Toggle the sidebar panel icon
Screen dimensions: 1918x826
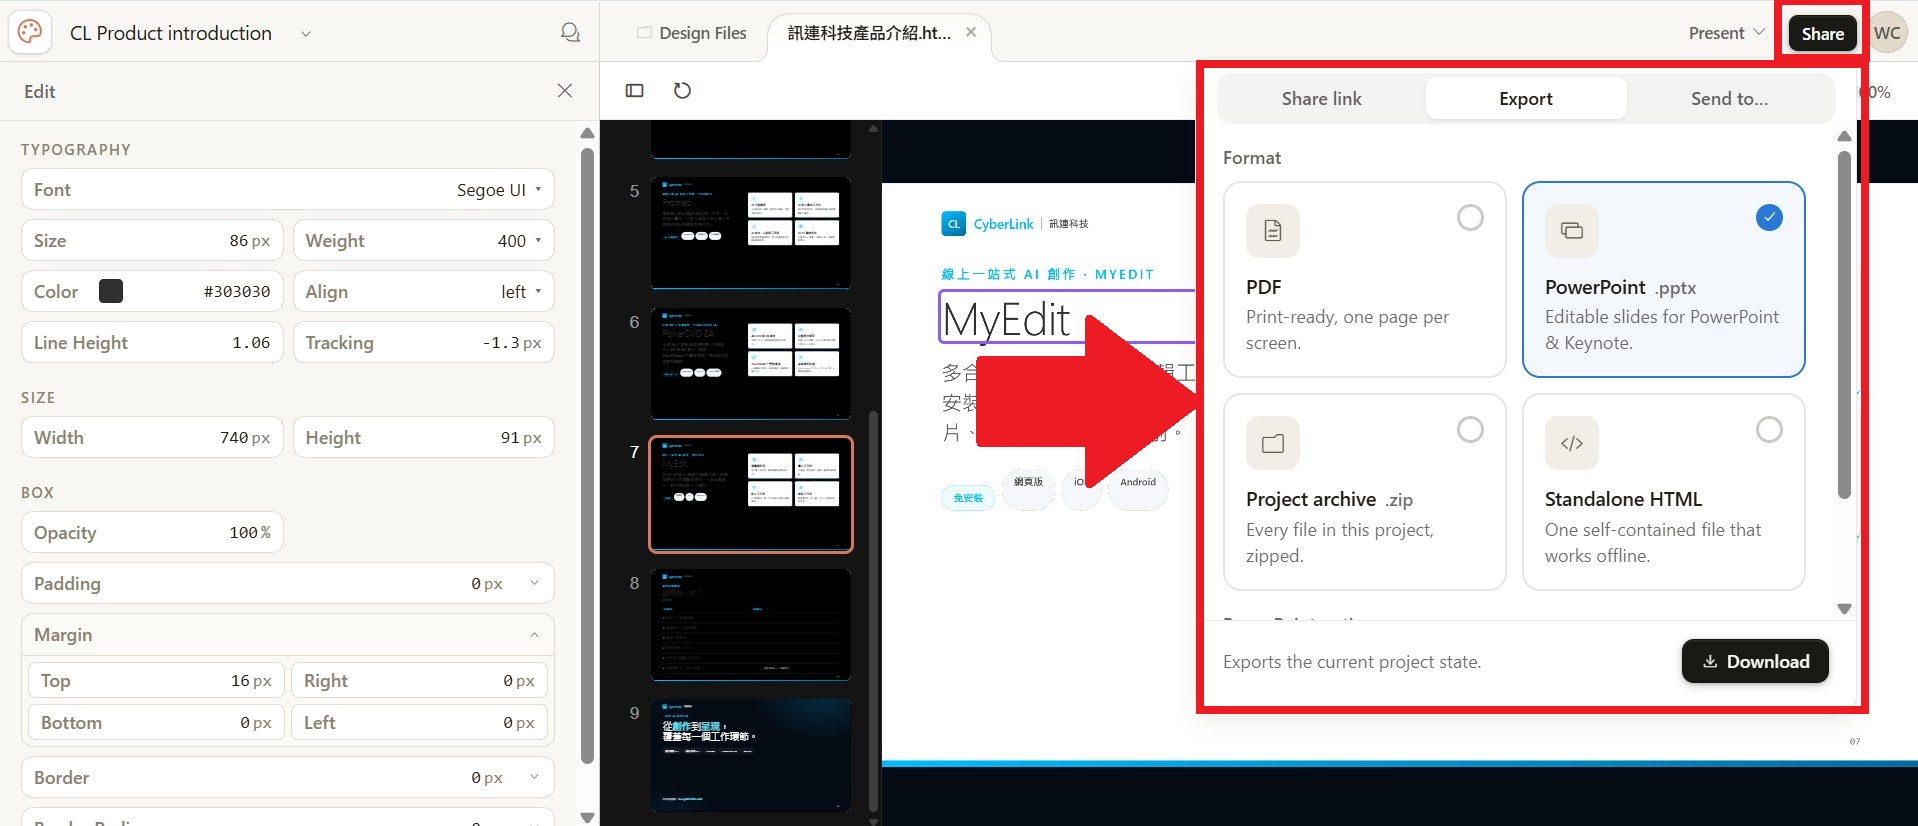pos(634,91)
